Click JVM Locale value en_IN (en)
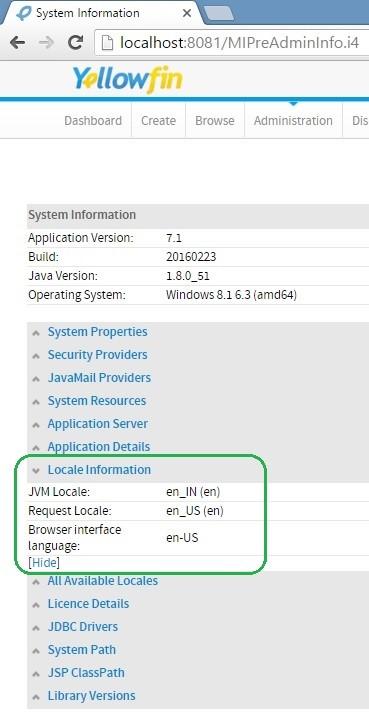 coord(193,492)
